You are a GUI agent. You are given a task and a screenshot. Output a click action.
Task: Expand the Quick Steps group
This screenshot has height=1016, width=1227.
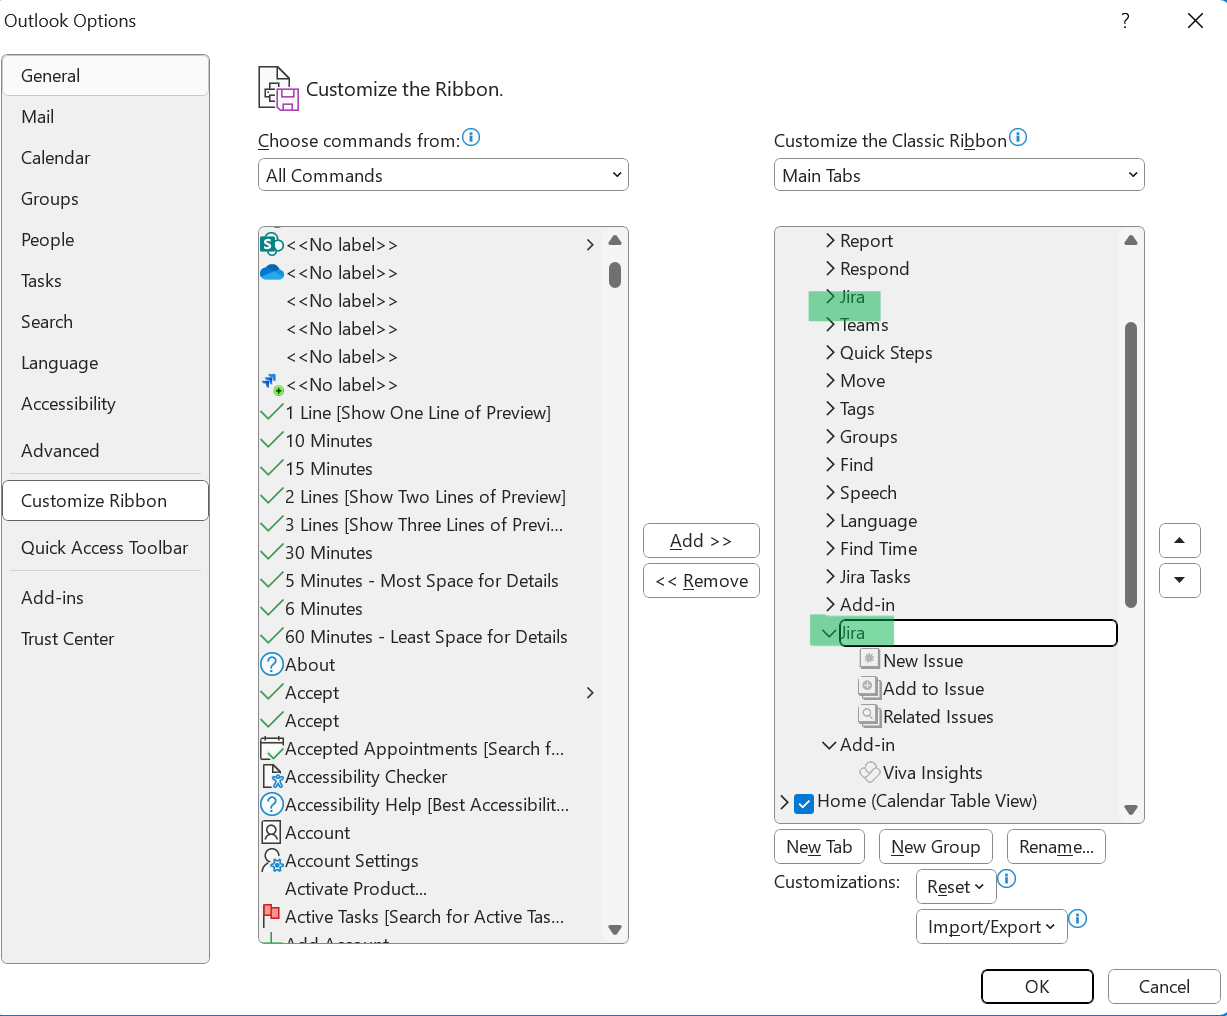(x=830, y=353)
